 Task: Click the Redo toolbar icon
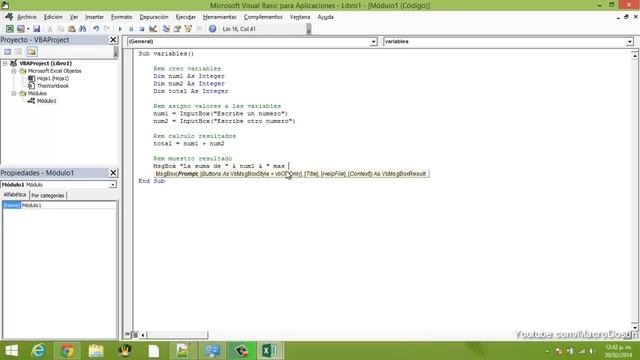click(107, 29)
